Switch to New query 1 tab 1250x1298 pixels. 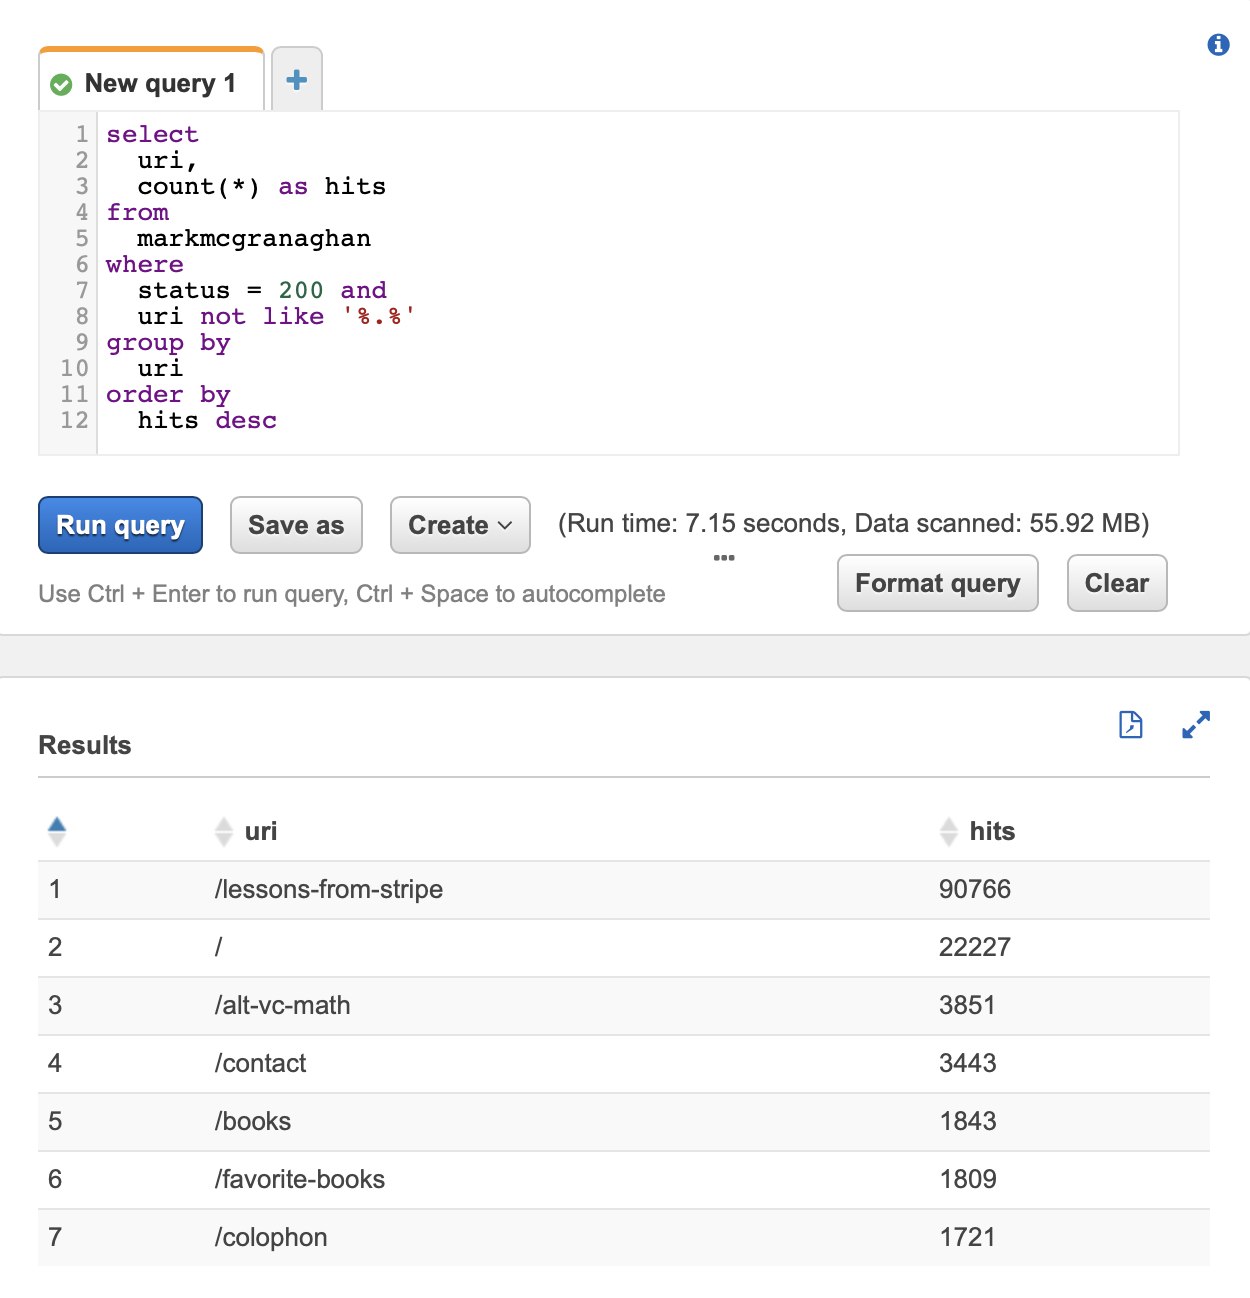point(152,82)
